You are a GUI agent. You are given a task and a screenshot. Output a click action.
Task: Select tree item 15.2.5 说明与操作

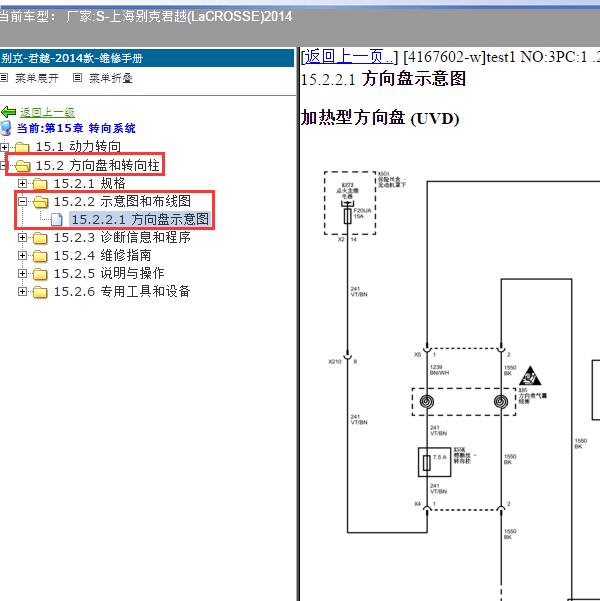tap(109, 273)
